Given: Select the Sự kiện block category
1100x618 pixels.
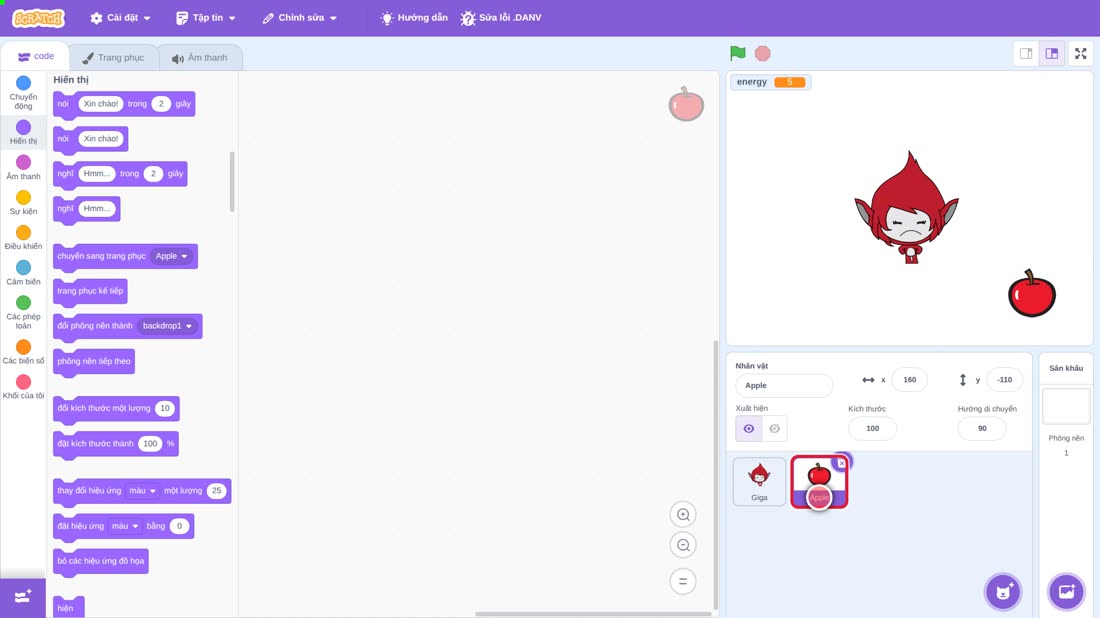Looking at the screenshot, I should click(23, 203).
